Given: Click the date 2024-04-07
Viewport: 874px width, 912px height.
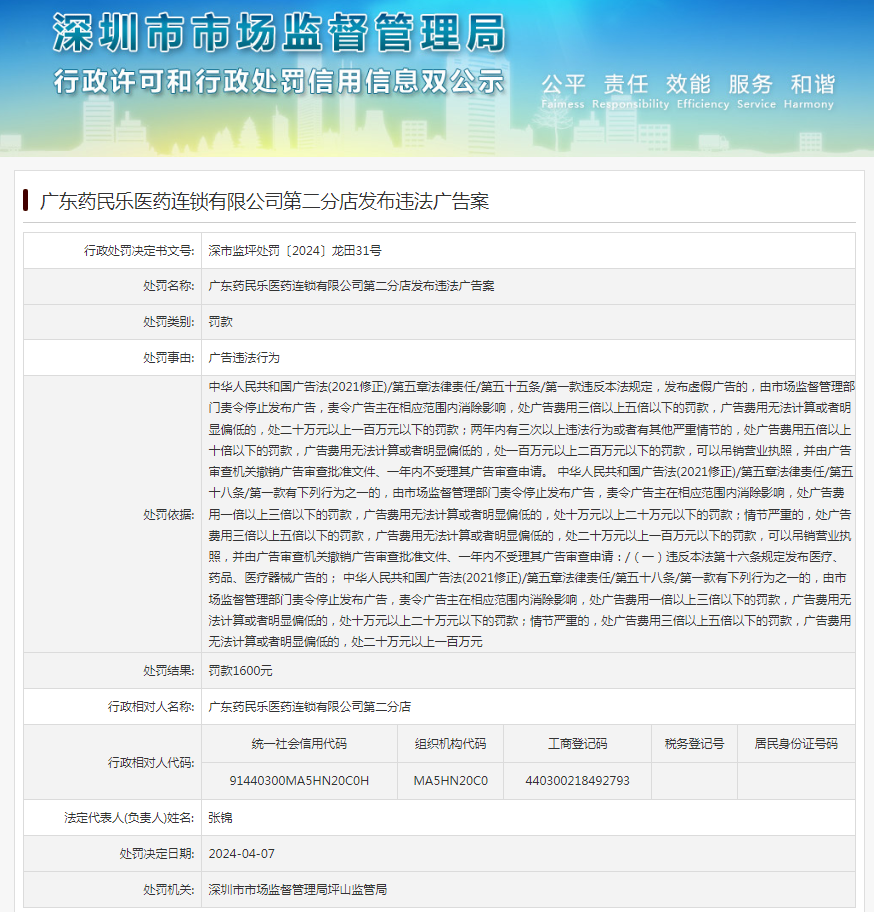Looking at the screenshot, I should (241, 853).
